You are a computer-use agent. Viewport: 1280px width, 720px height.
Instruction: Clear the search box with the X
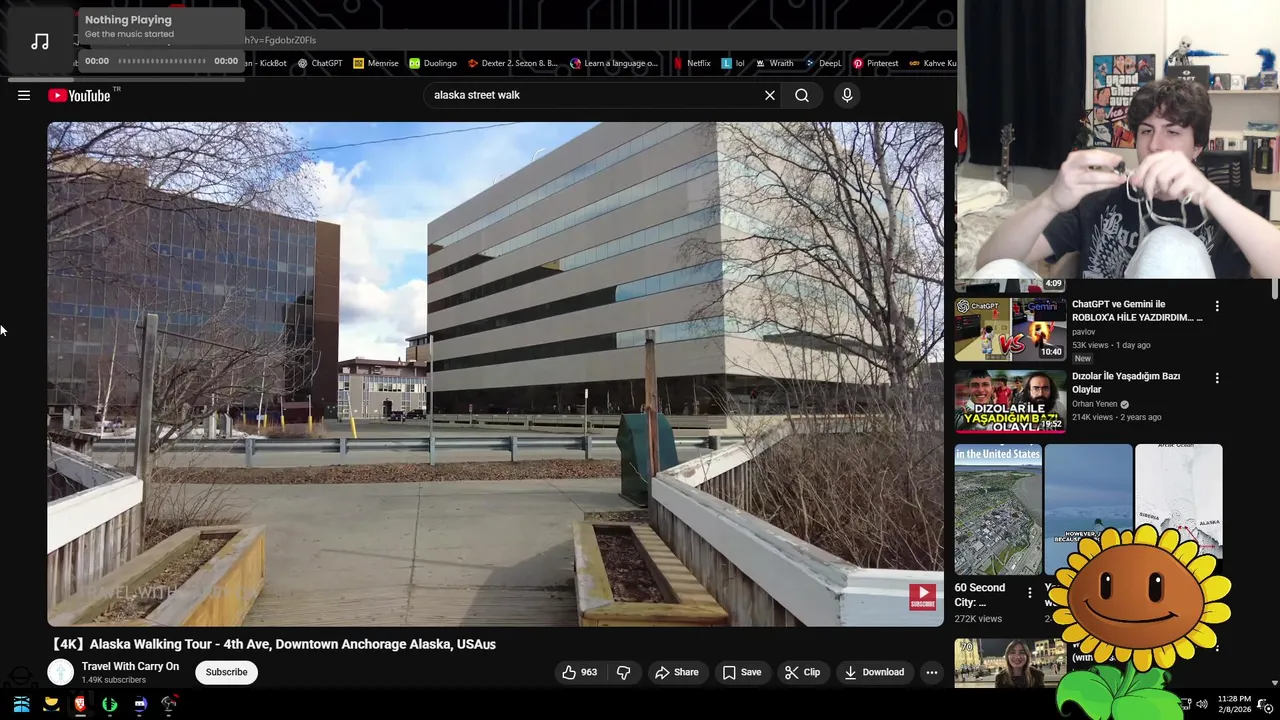pyautogui.click(x=770, y=95)
